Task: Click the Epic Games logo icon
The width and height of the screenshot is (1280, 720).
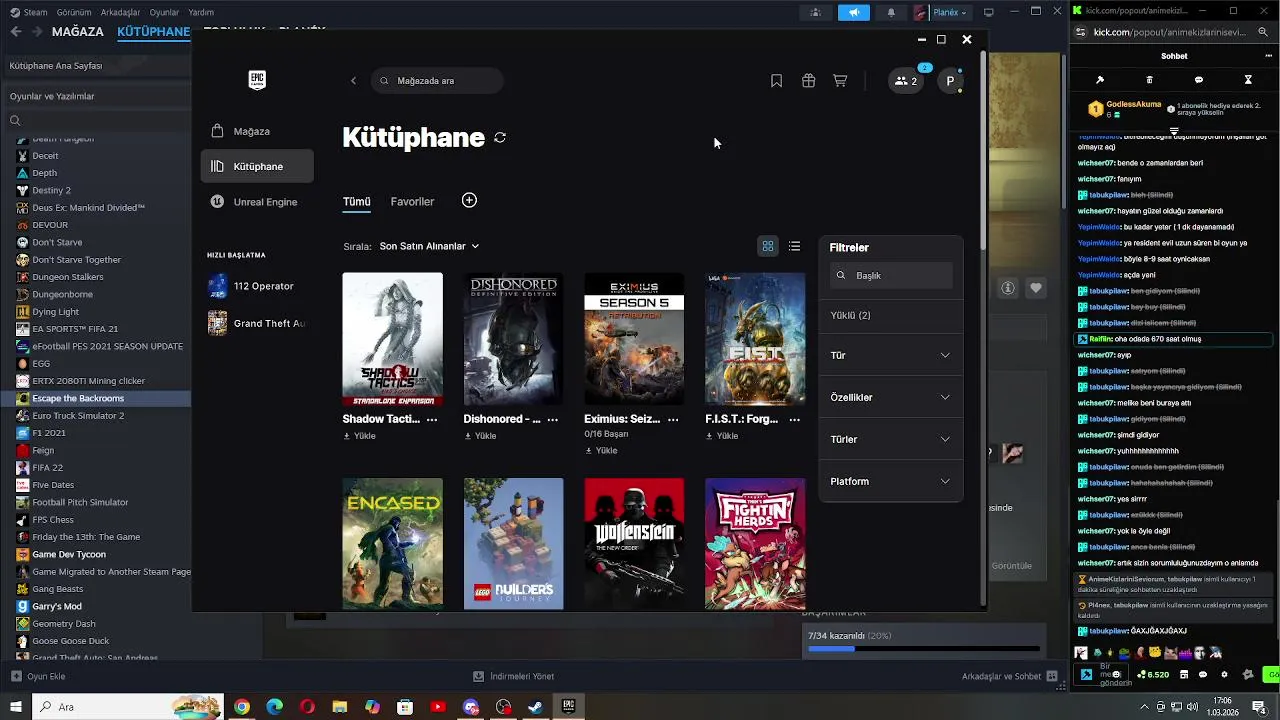Action: 257,81
